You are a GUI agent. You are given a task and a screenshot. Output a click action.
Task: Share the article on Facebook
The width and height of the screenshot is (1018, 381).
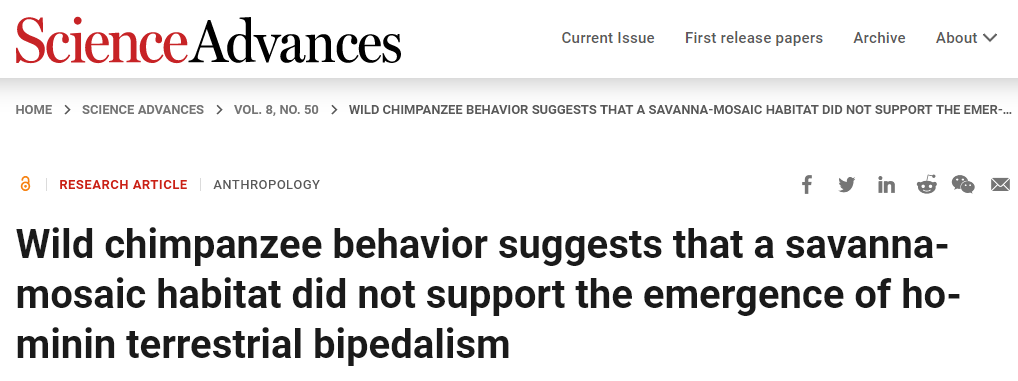pos(806,185)
